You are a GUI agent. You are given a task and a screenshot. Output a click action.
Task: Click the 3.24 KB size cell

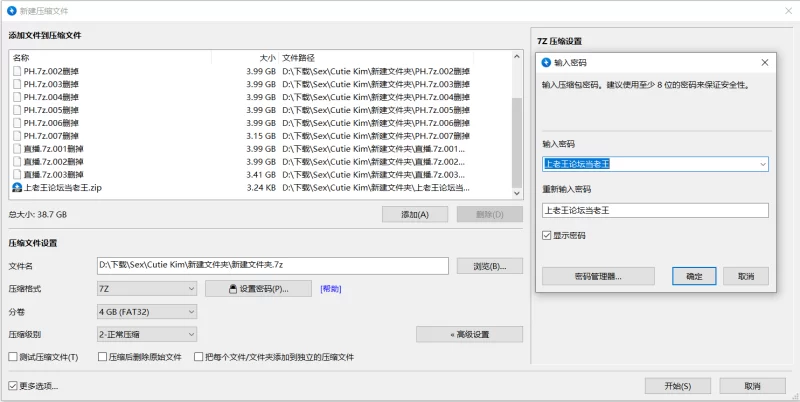(x=261, y=188)
